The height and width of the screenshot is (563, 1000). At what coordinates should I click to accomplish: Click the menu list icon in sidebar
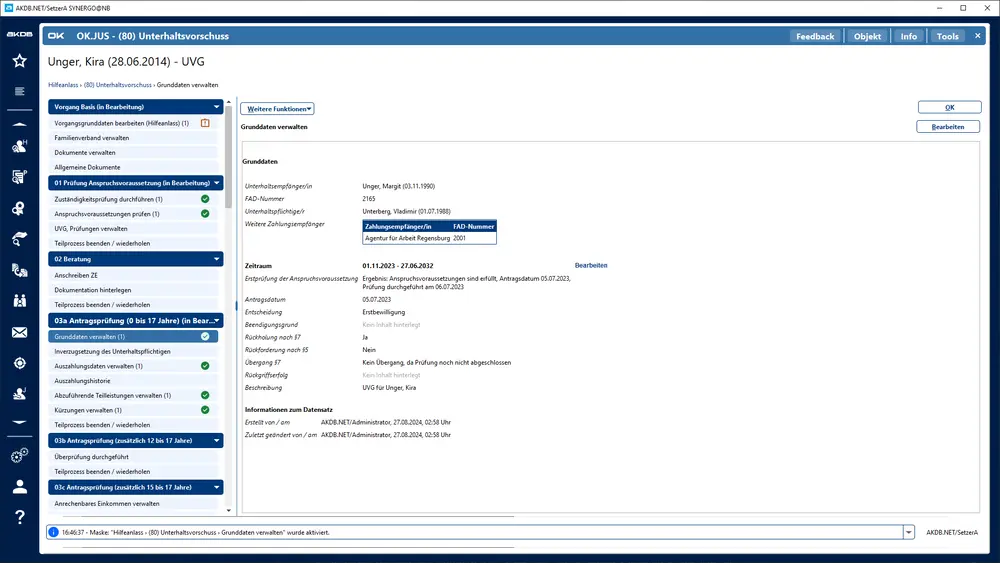pos(19,92)
